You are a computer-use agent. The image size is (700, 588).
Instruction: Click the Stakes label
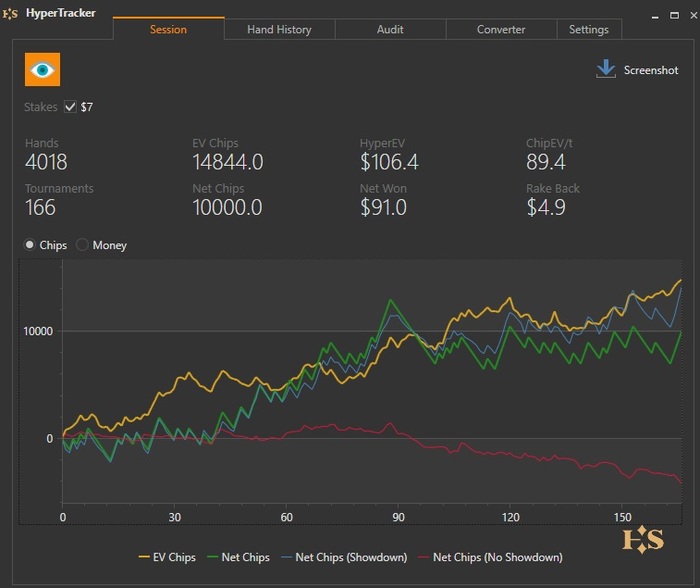tap(41, 107)
